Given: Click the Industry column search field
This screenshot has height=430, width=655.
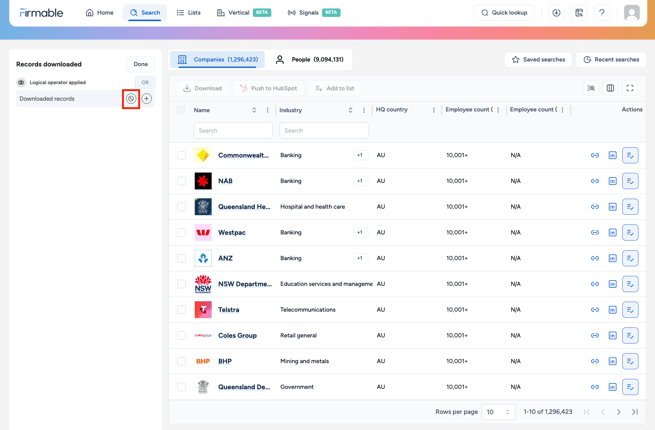Looking at the screenshot, I should coord(324,130).
